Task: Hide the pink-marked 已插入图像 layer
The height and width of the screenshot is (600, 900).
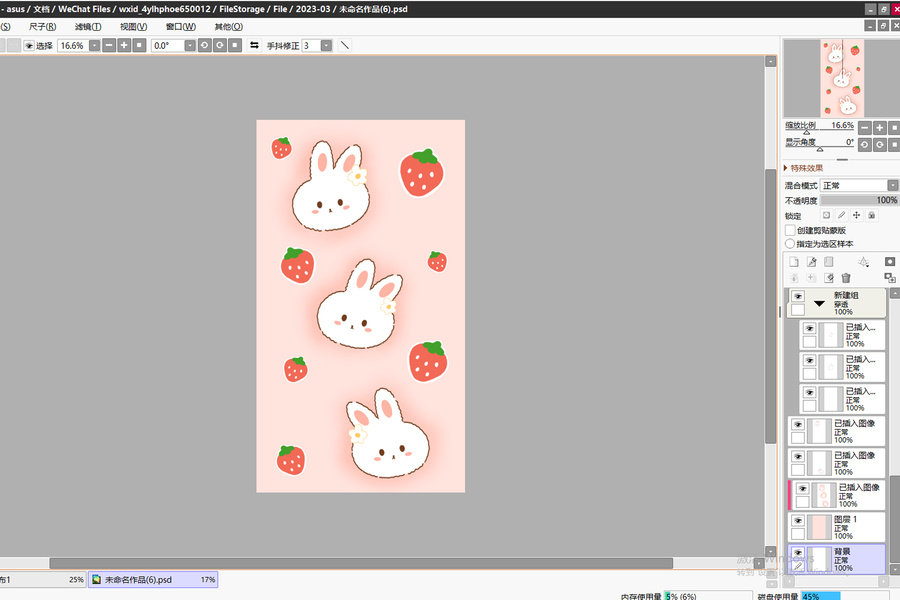Action: point(802,489)
